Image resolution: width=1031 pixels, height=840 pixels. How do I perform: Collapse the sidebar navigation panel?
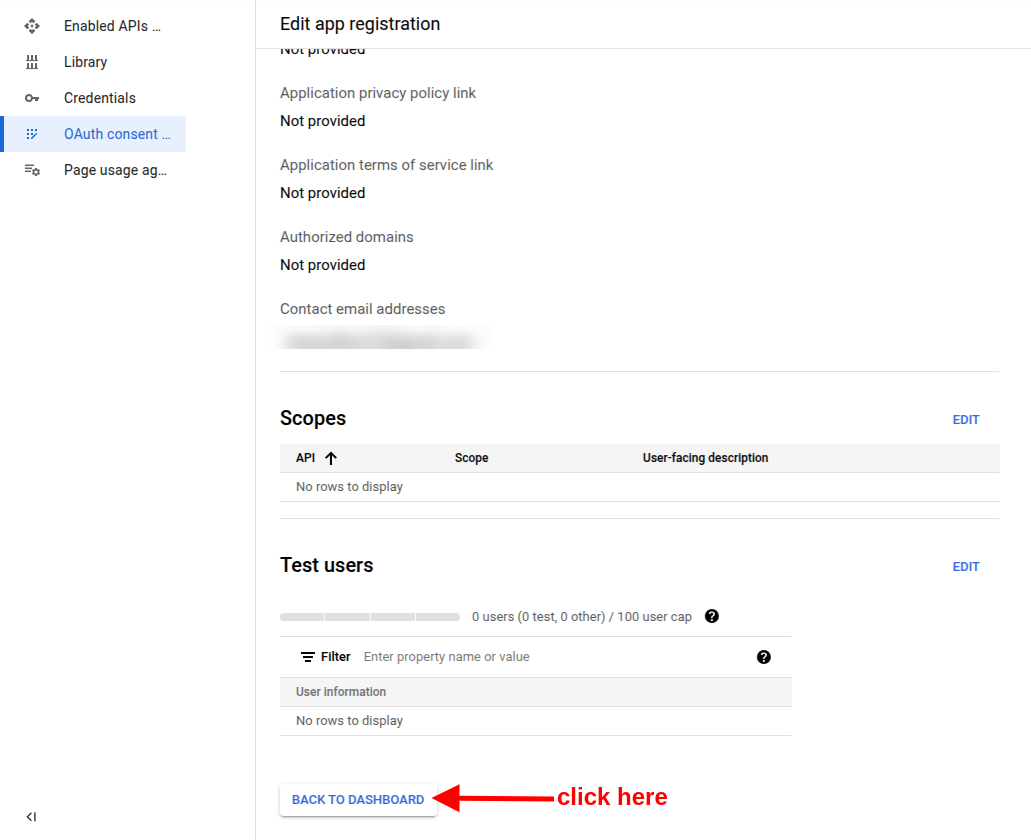point(31,817)
